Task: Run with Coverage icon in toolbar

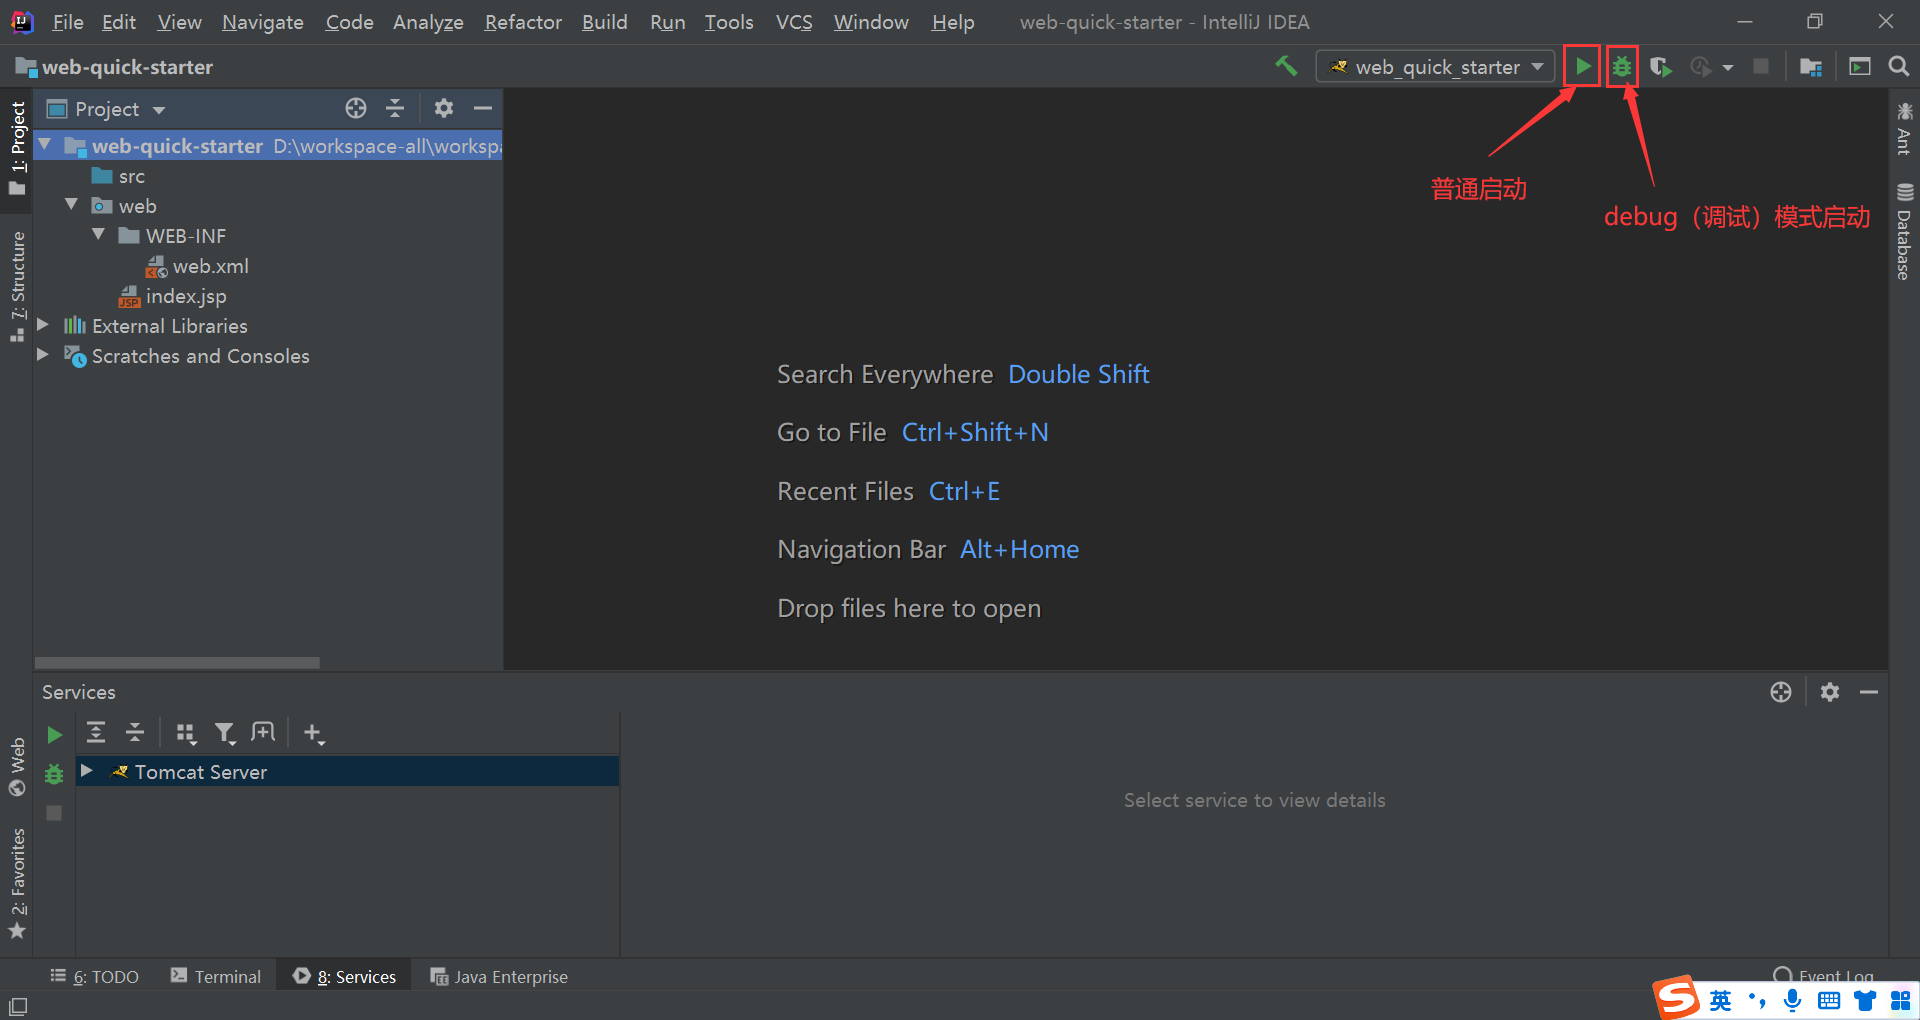Action: pyautogui.click(x=1661, y=67)
